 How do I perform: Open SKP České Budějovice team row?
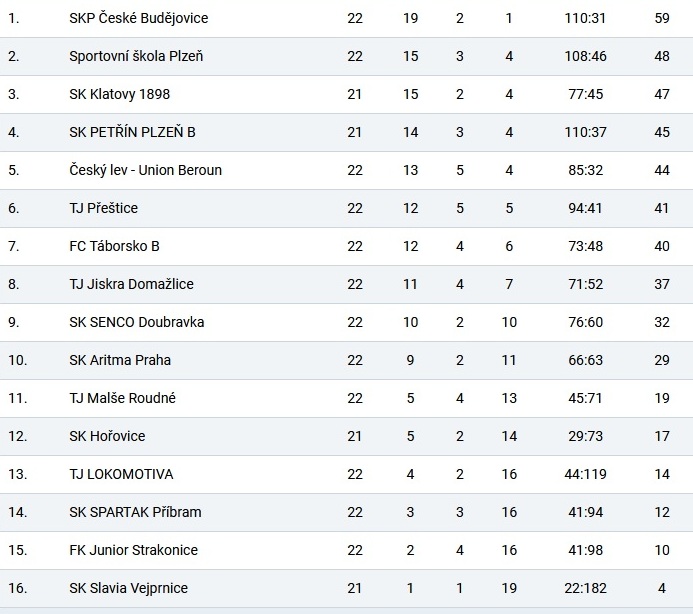[346, 18]
